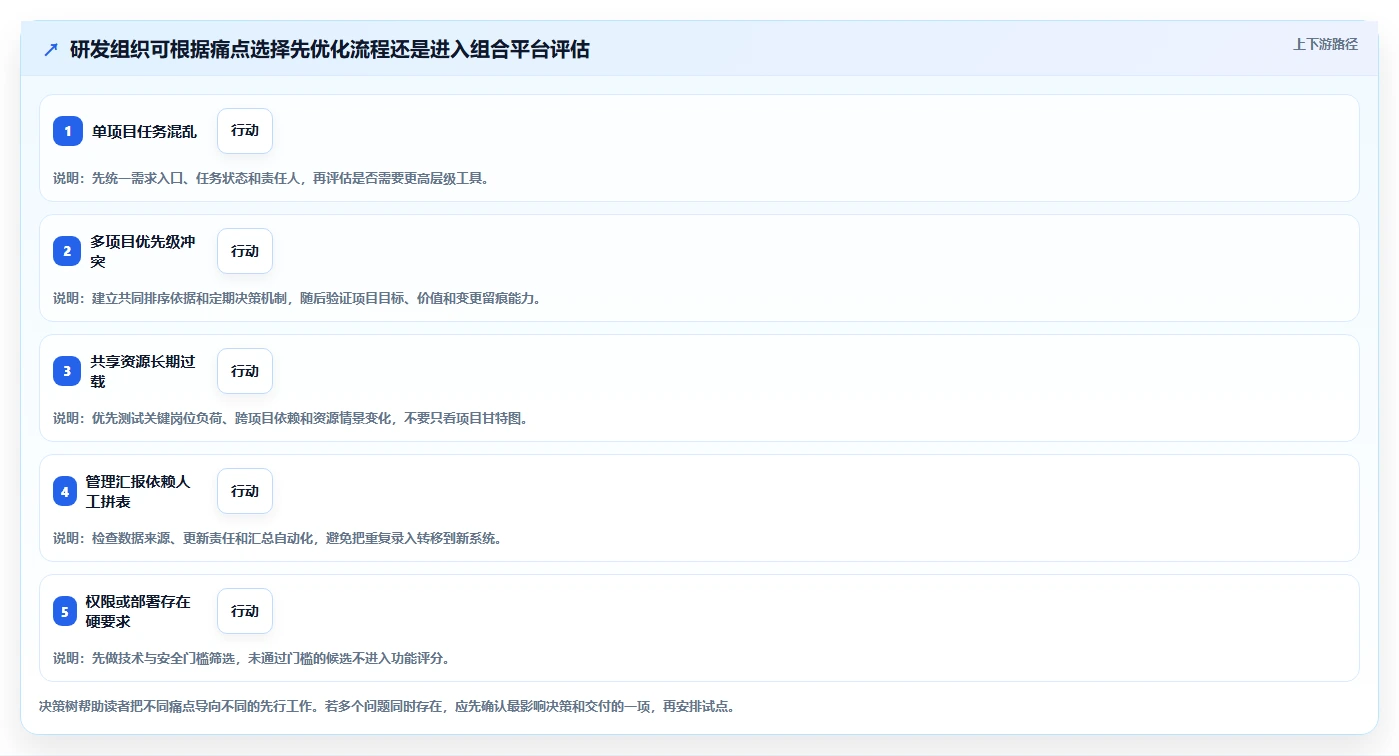Click the 行动 button for 多项目优先级冲突
This screenshot has height=756, width=1399.
tap(245, 251)
